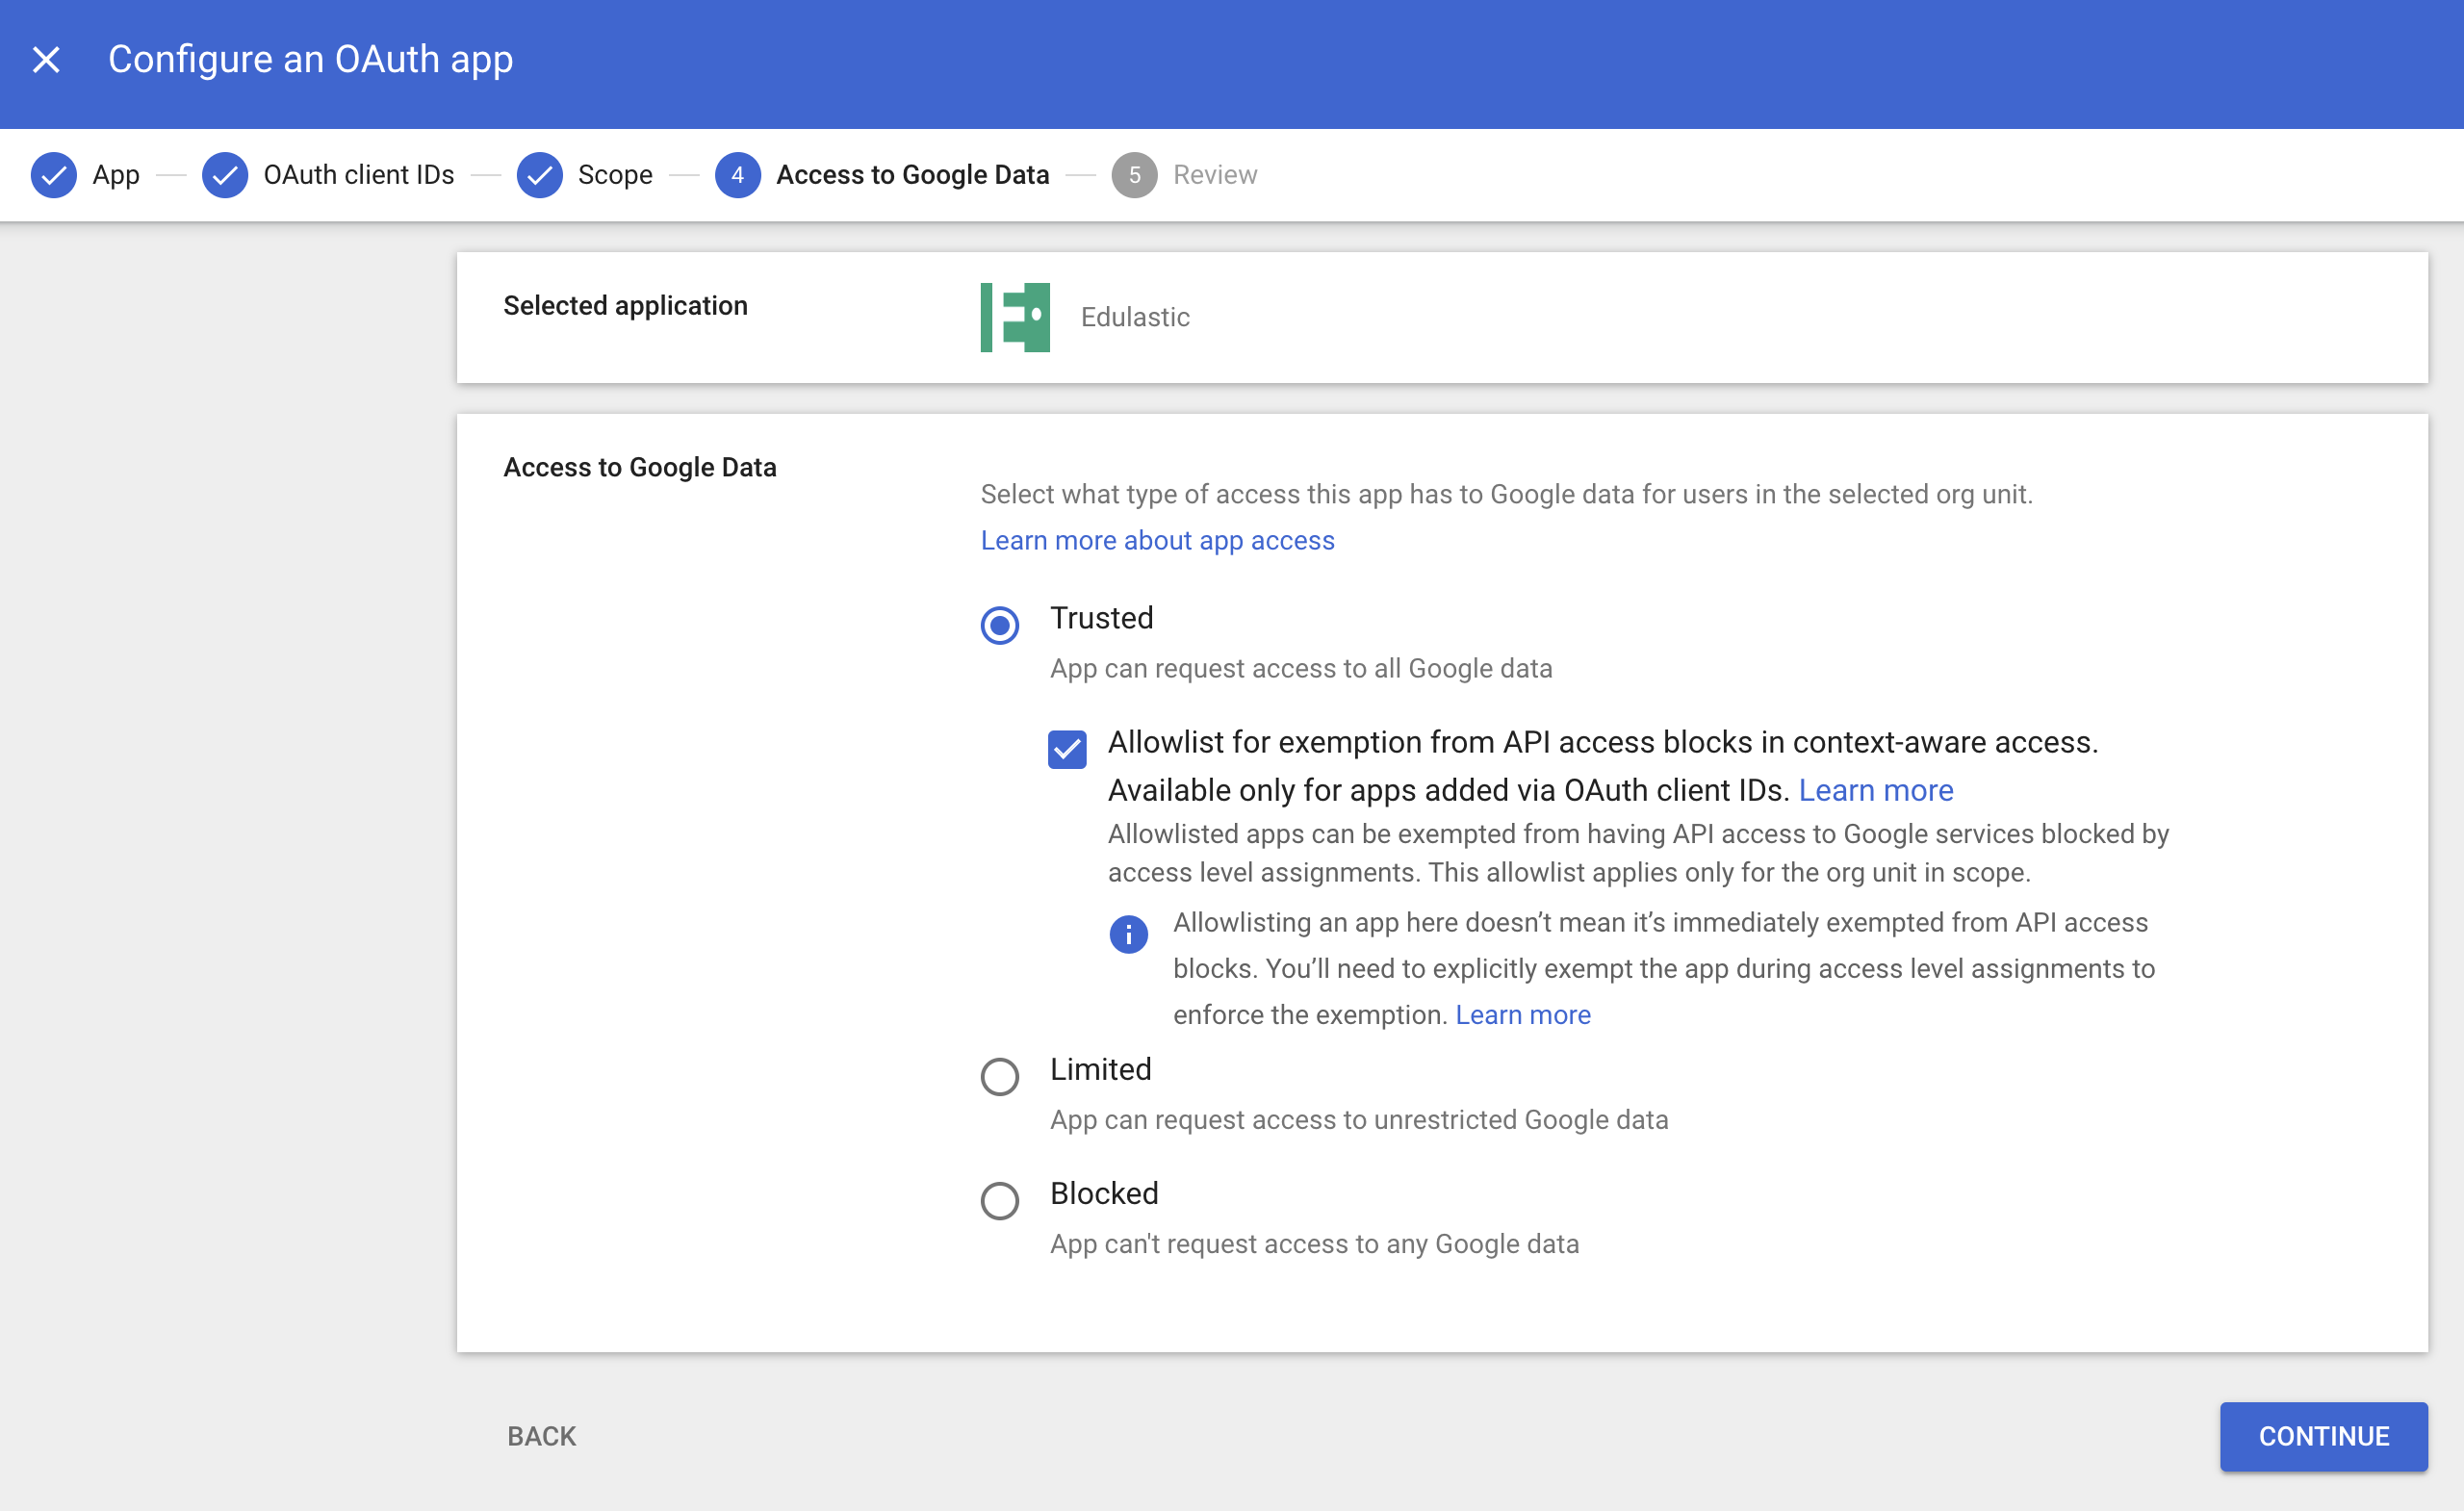This screenshot has height=1511, width=2464.
Task: Click the Limited option label
Action: [1101, 1069]
